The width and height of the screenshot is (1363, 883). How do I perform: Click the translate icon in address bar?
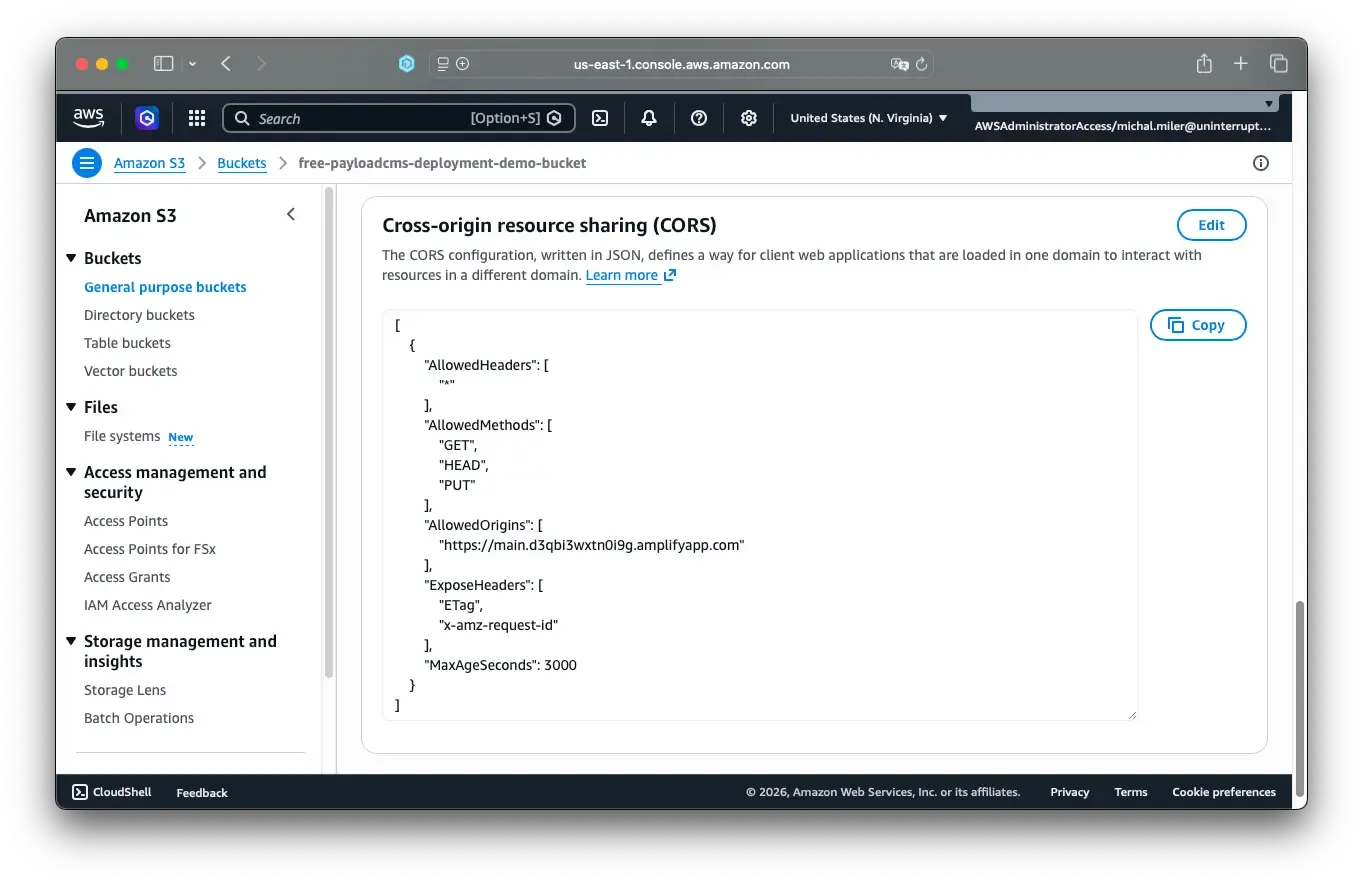pos(899,64)
